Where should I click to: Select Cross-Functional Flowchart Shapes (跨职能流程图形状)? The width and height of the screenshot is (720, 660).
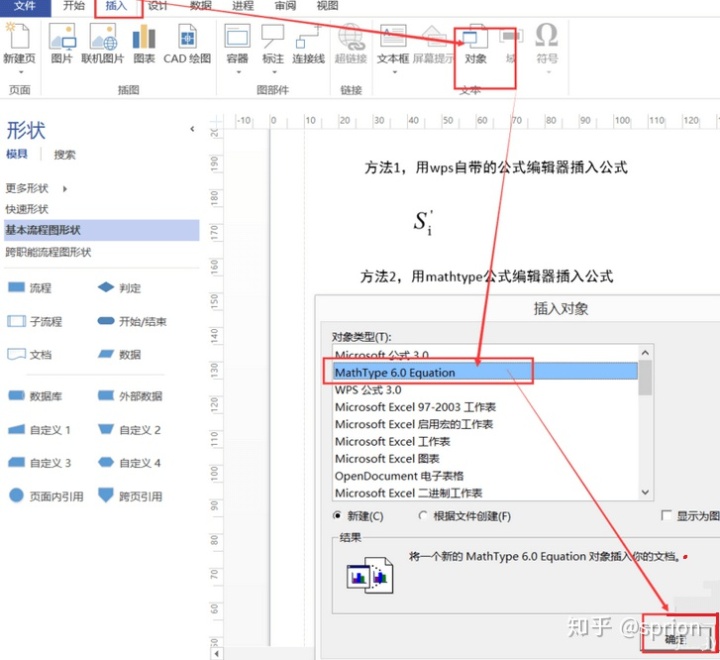(48, 252)
